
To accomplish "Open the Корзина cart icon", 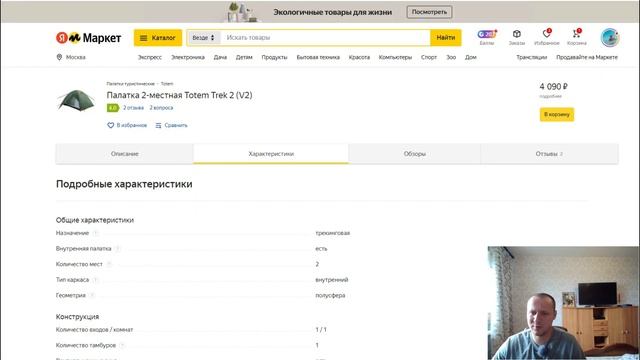I will tap(577, 37).
